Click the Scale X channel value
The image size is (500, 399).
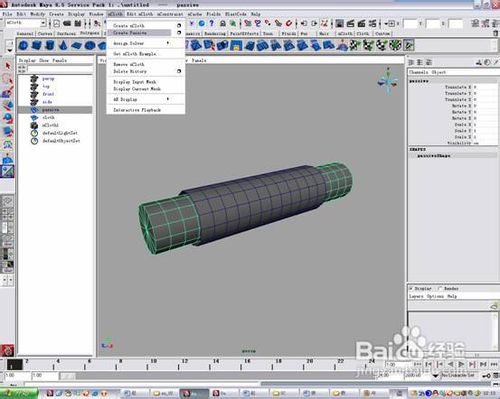click(485, 124)
